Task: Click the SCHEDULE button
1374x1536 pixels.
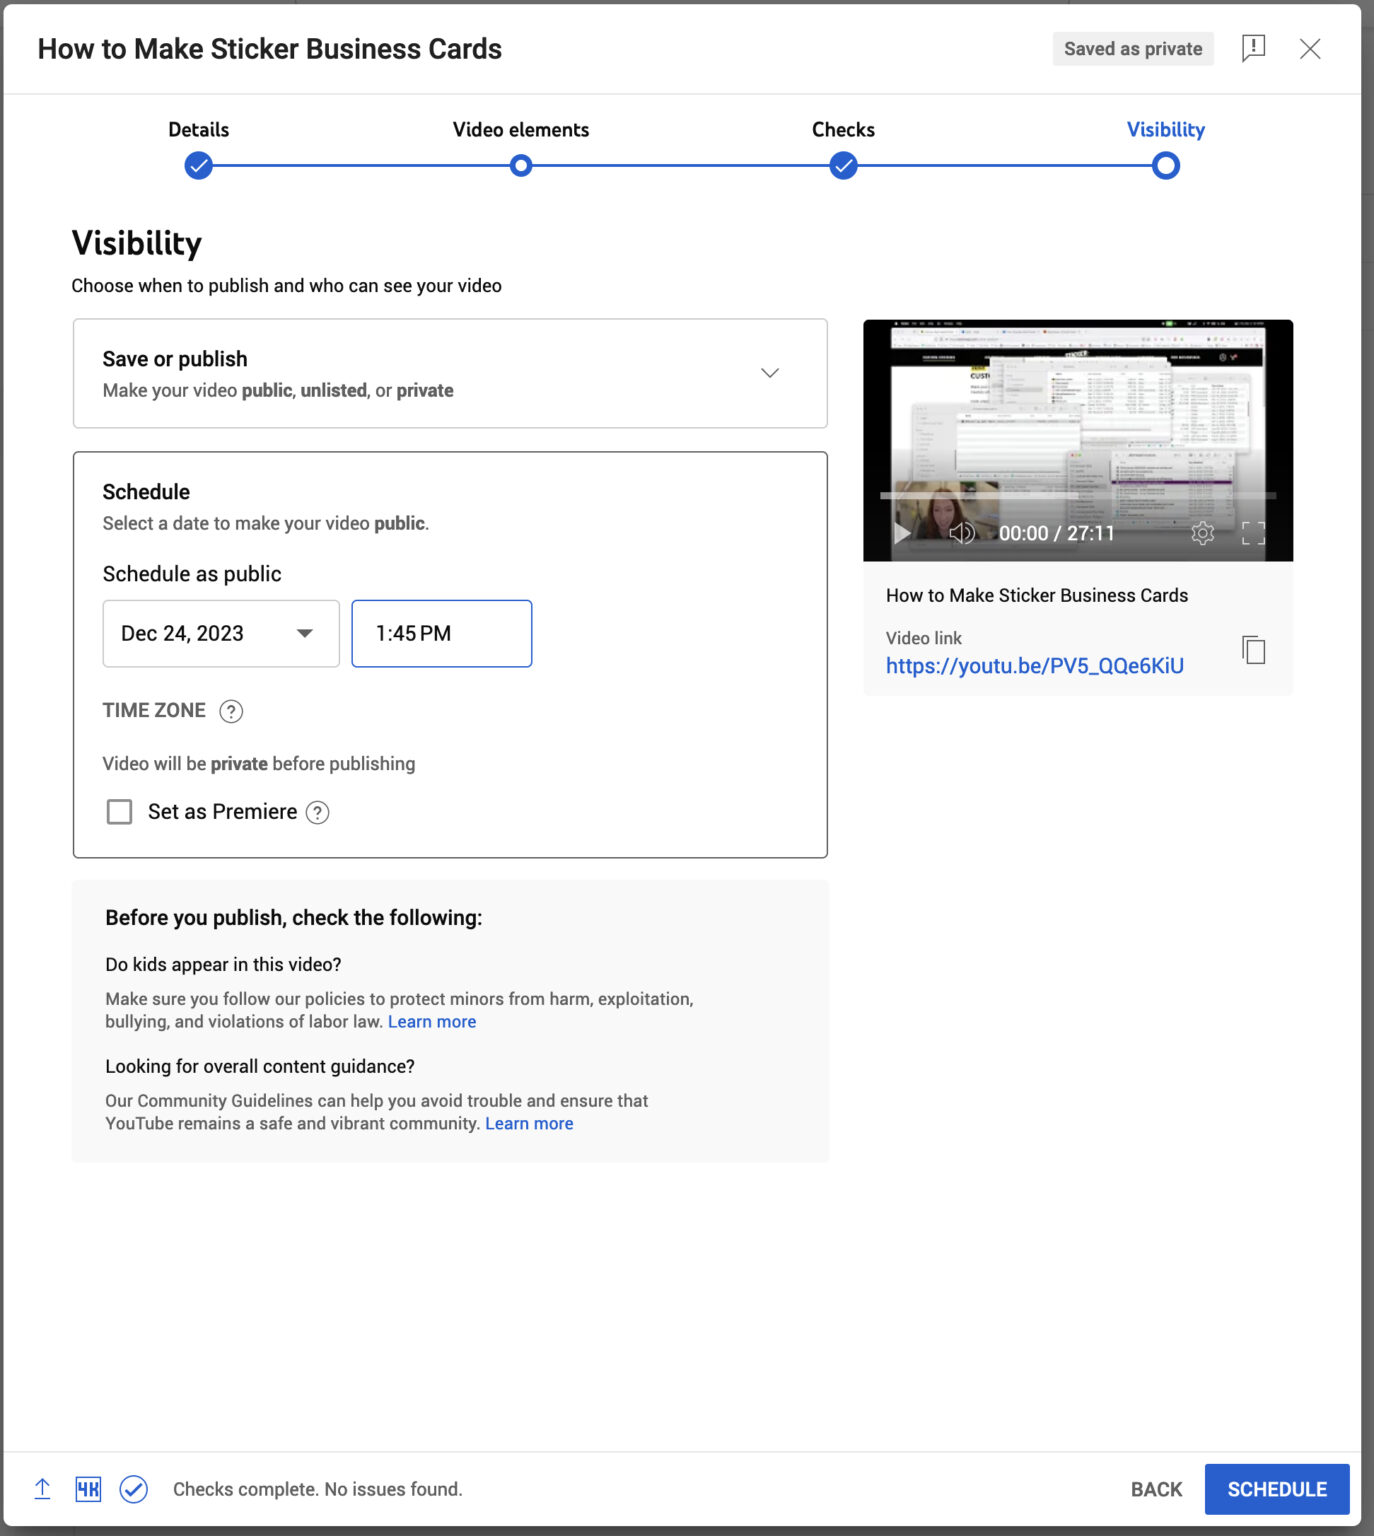Action: (x=1277, y=1489)
